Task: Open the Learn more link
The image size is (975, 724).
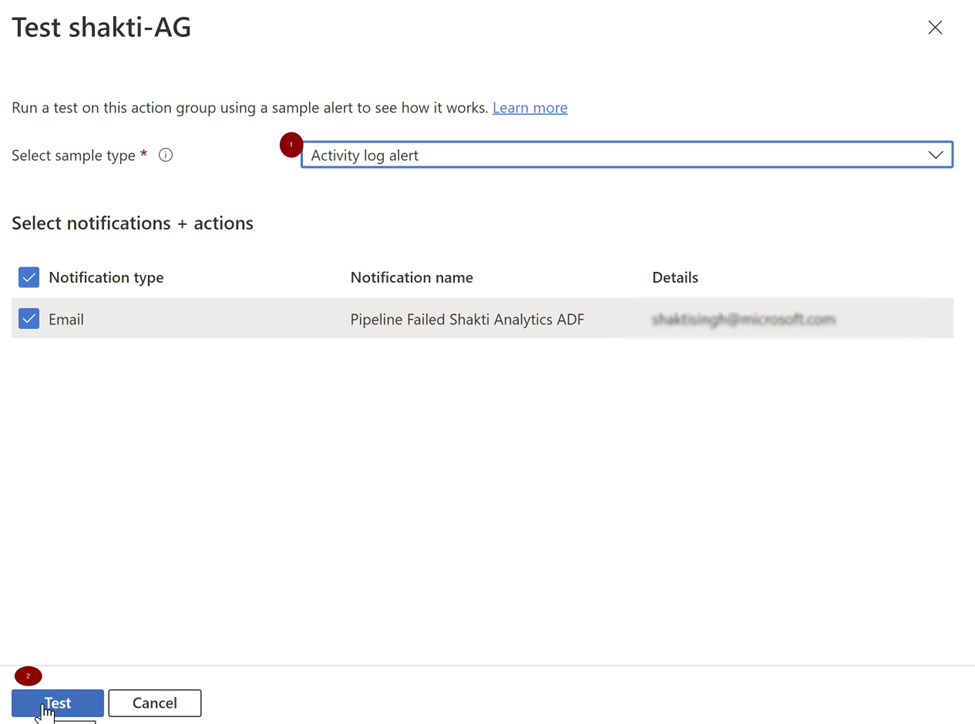Action: [x=530, y=107]
